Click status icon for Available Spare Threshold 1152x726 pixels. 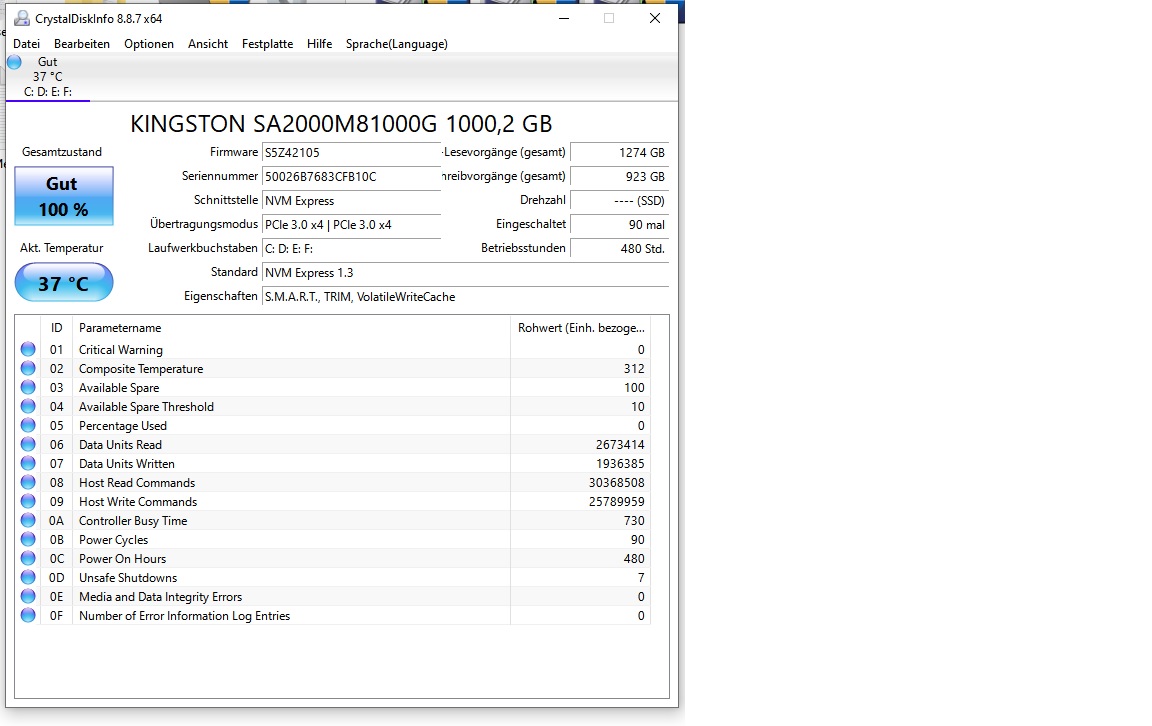coord(28,406)
